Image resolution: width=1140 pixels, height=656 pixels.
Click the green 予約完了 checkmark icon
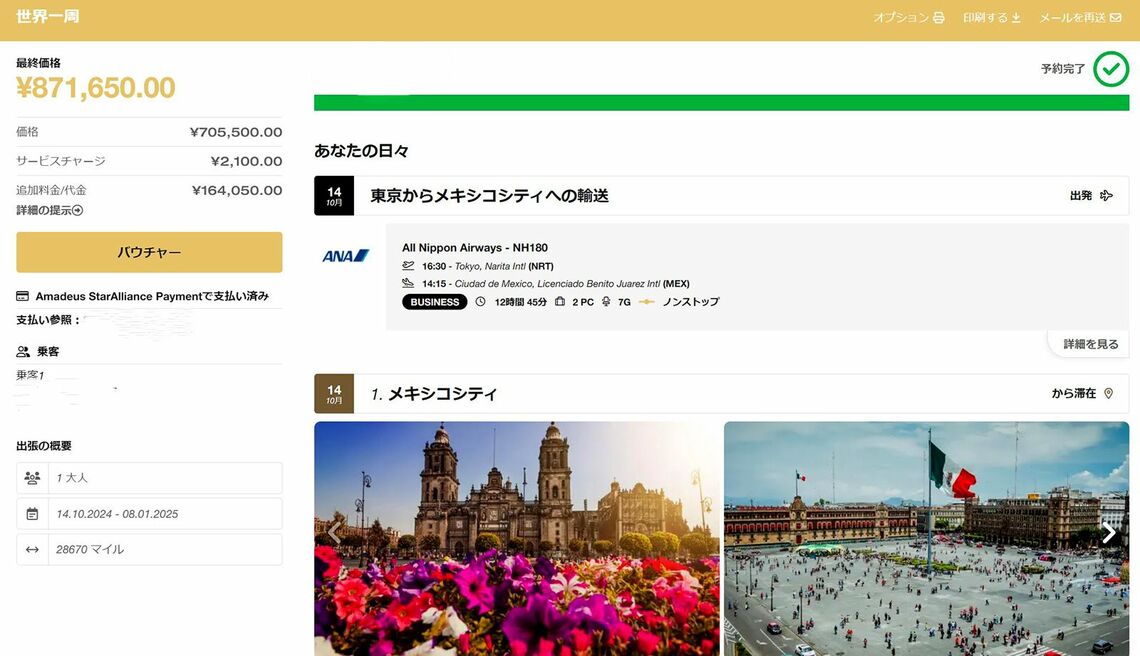click(x=1110, y=69)
